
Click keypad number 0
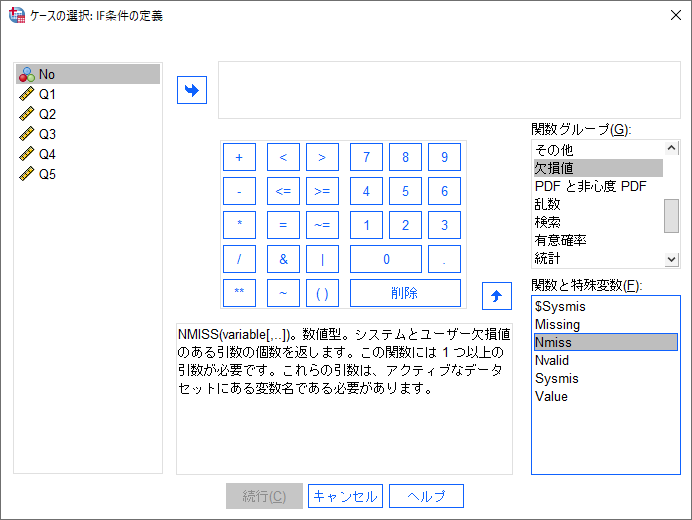click(x=386, y=259)
